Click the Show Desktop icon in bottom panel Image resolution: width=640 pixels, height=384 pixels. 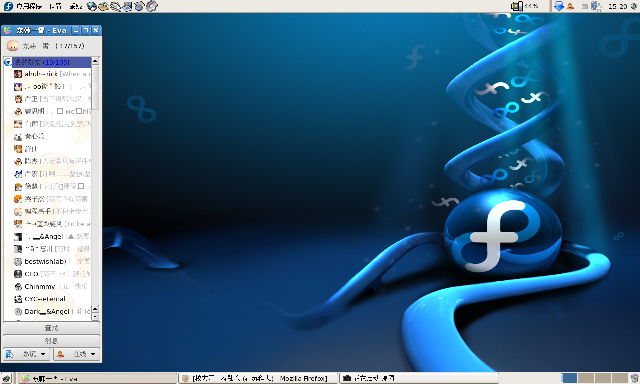(7, 378)
